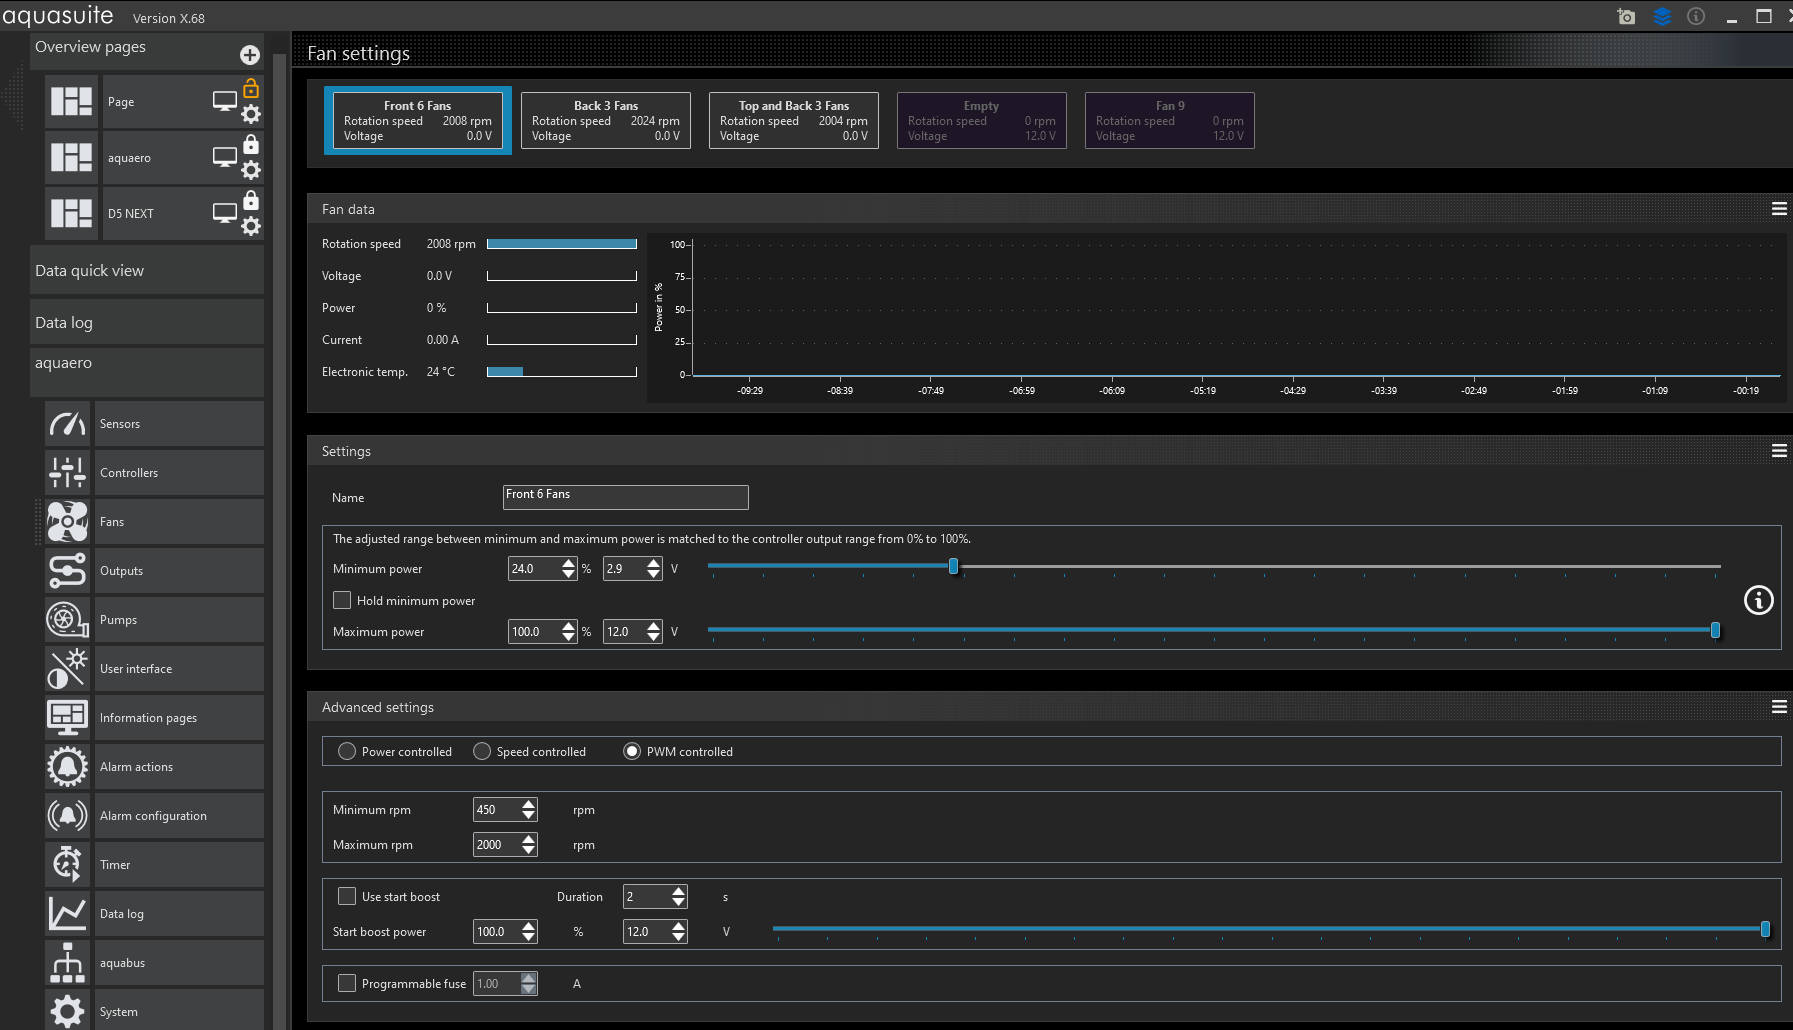This screenshot has height=1030, width=1793.
Task: Enable the Programmable fuse checkbox
Action: (x=347, y=983)
